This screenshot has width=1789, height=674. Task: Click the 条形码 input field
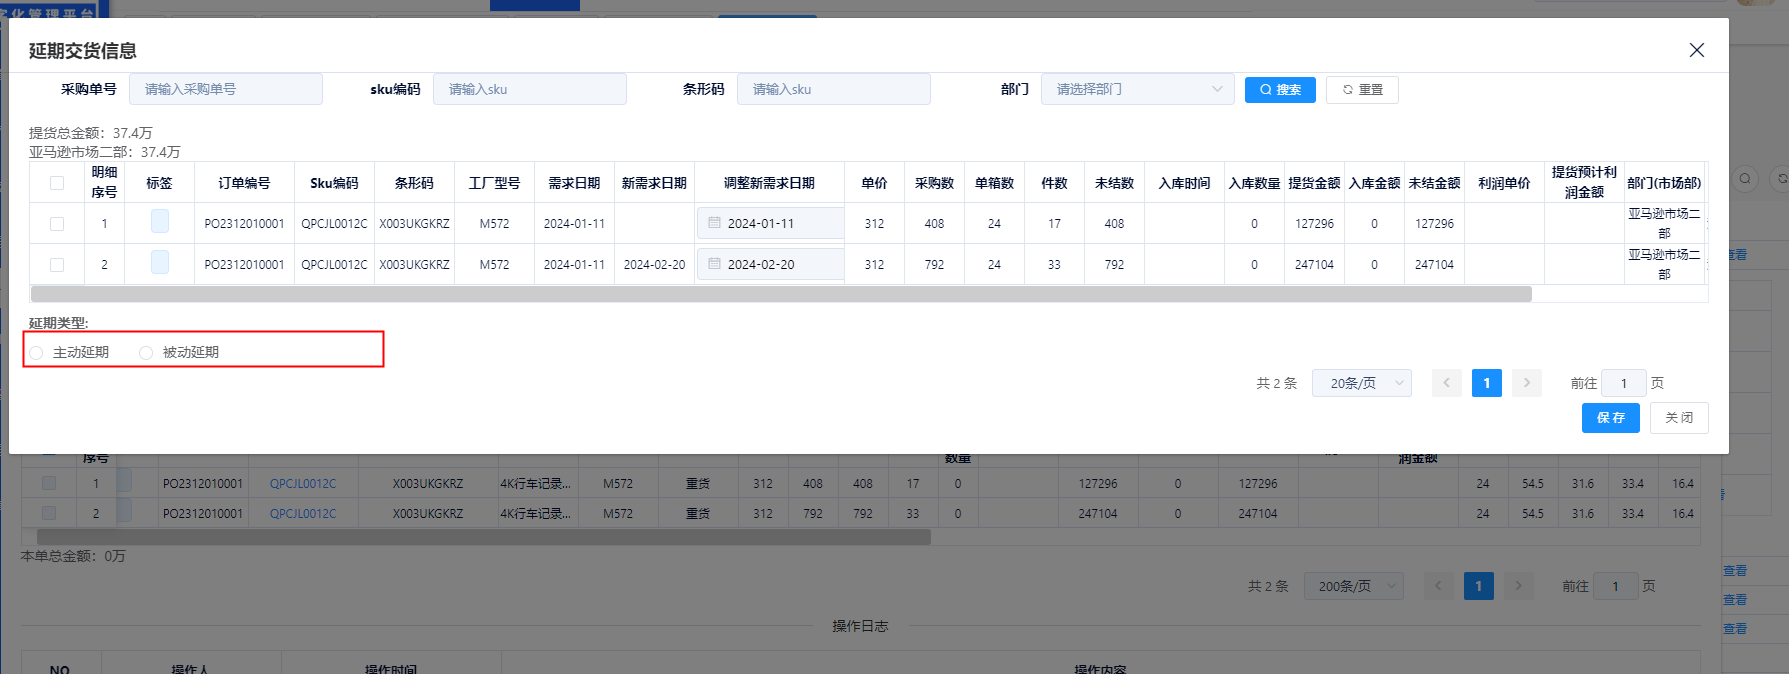[834, 89]
